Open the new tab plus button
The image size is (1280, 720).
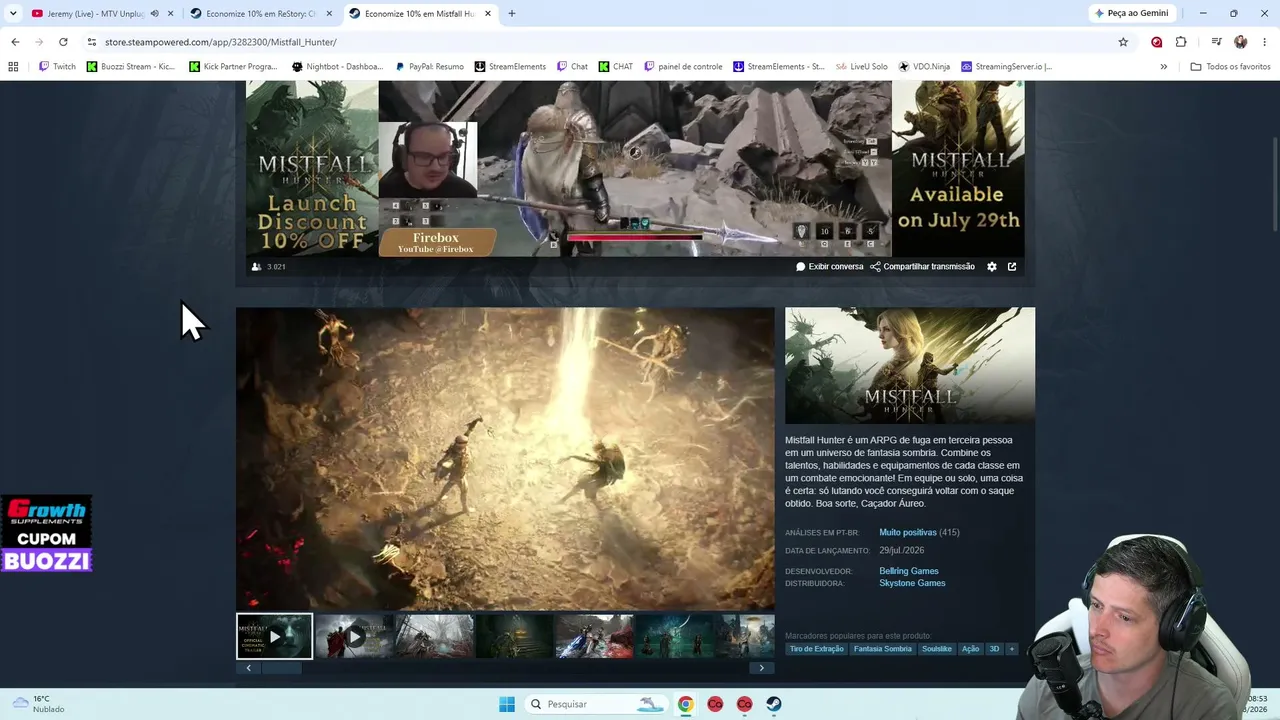511,14
